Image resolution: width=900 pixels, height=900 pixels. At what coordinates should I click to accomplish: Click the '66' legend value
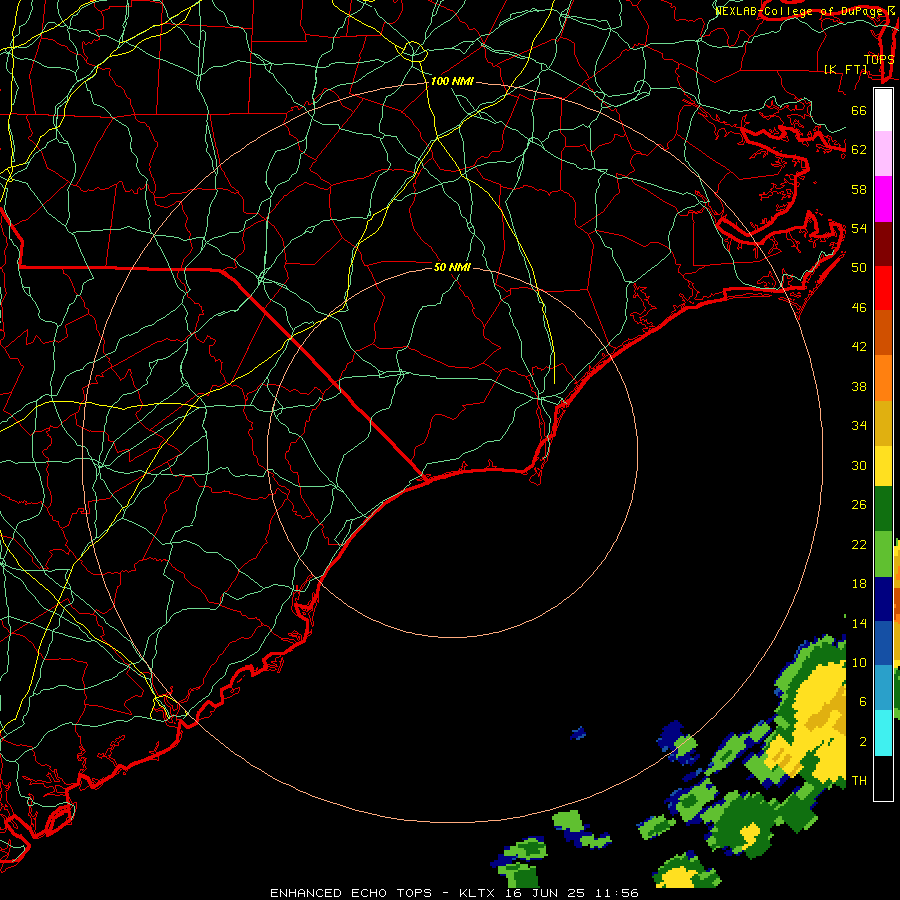(859, 110)
